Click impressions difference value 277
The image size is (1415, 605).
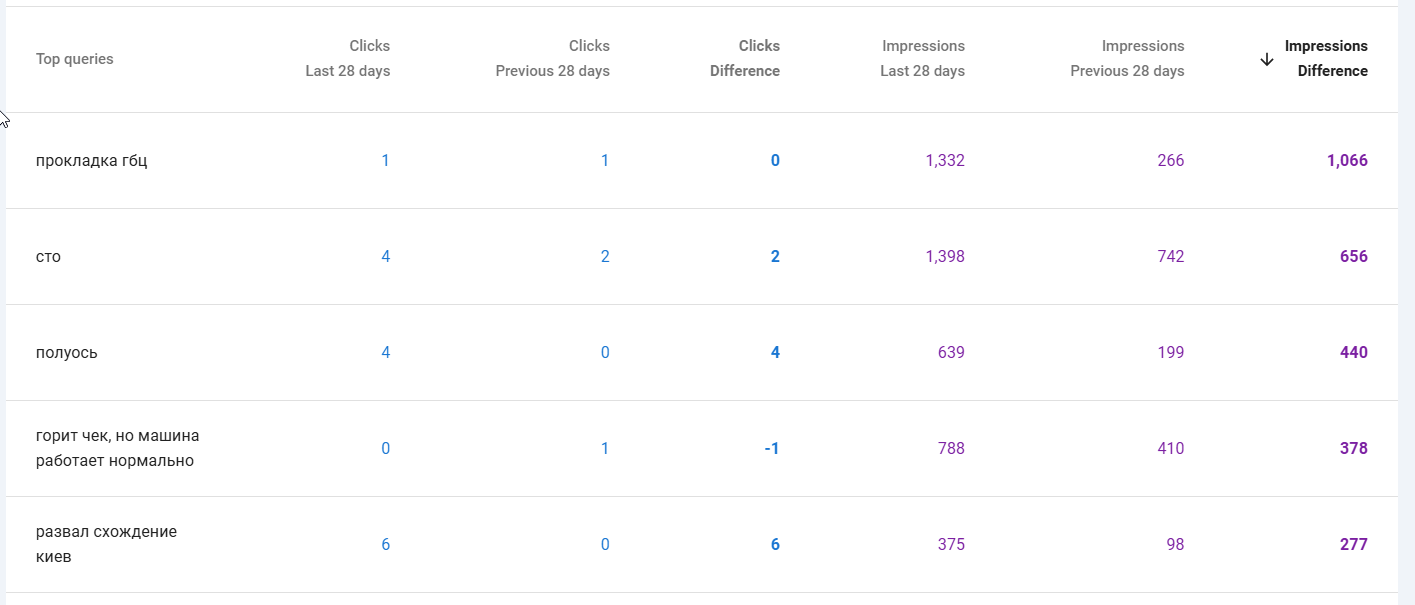[1354, 545]
